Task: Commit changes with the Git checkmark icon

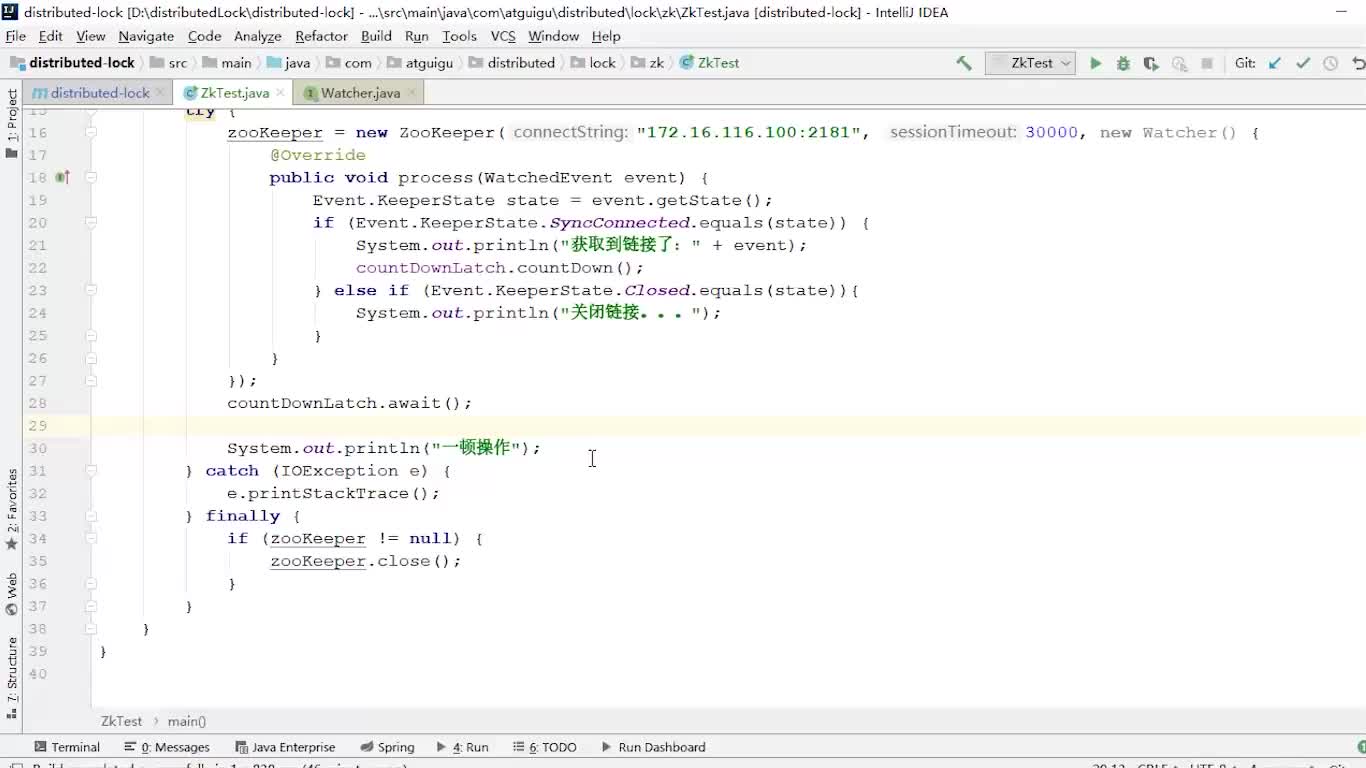Action: (x=1303, y=63)
